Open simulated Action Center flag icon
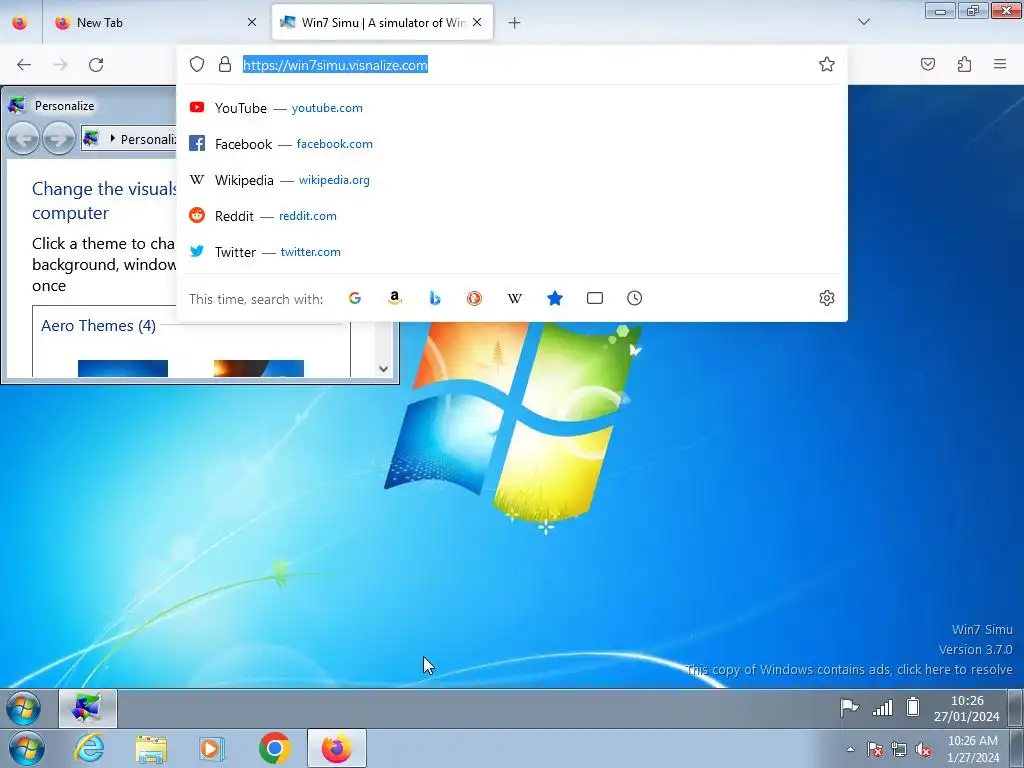The width and height of the screenshot is (1024, 768). (849, 707)
